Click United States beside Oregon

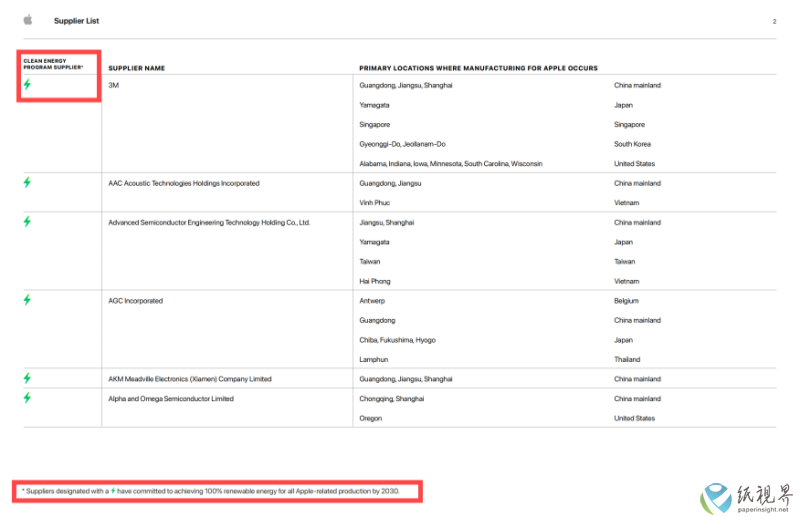634,418
